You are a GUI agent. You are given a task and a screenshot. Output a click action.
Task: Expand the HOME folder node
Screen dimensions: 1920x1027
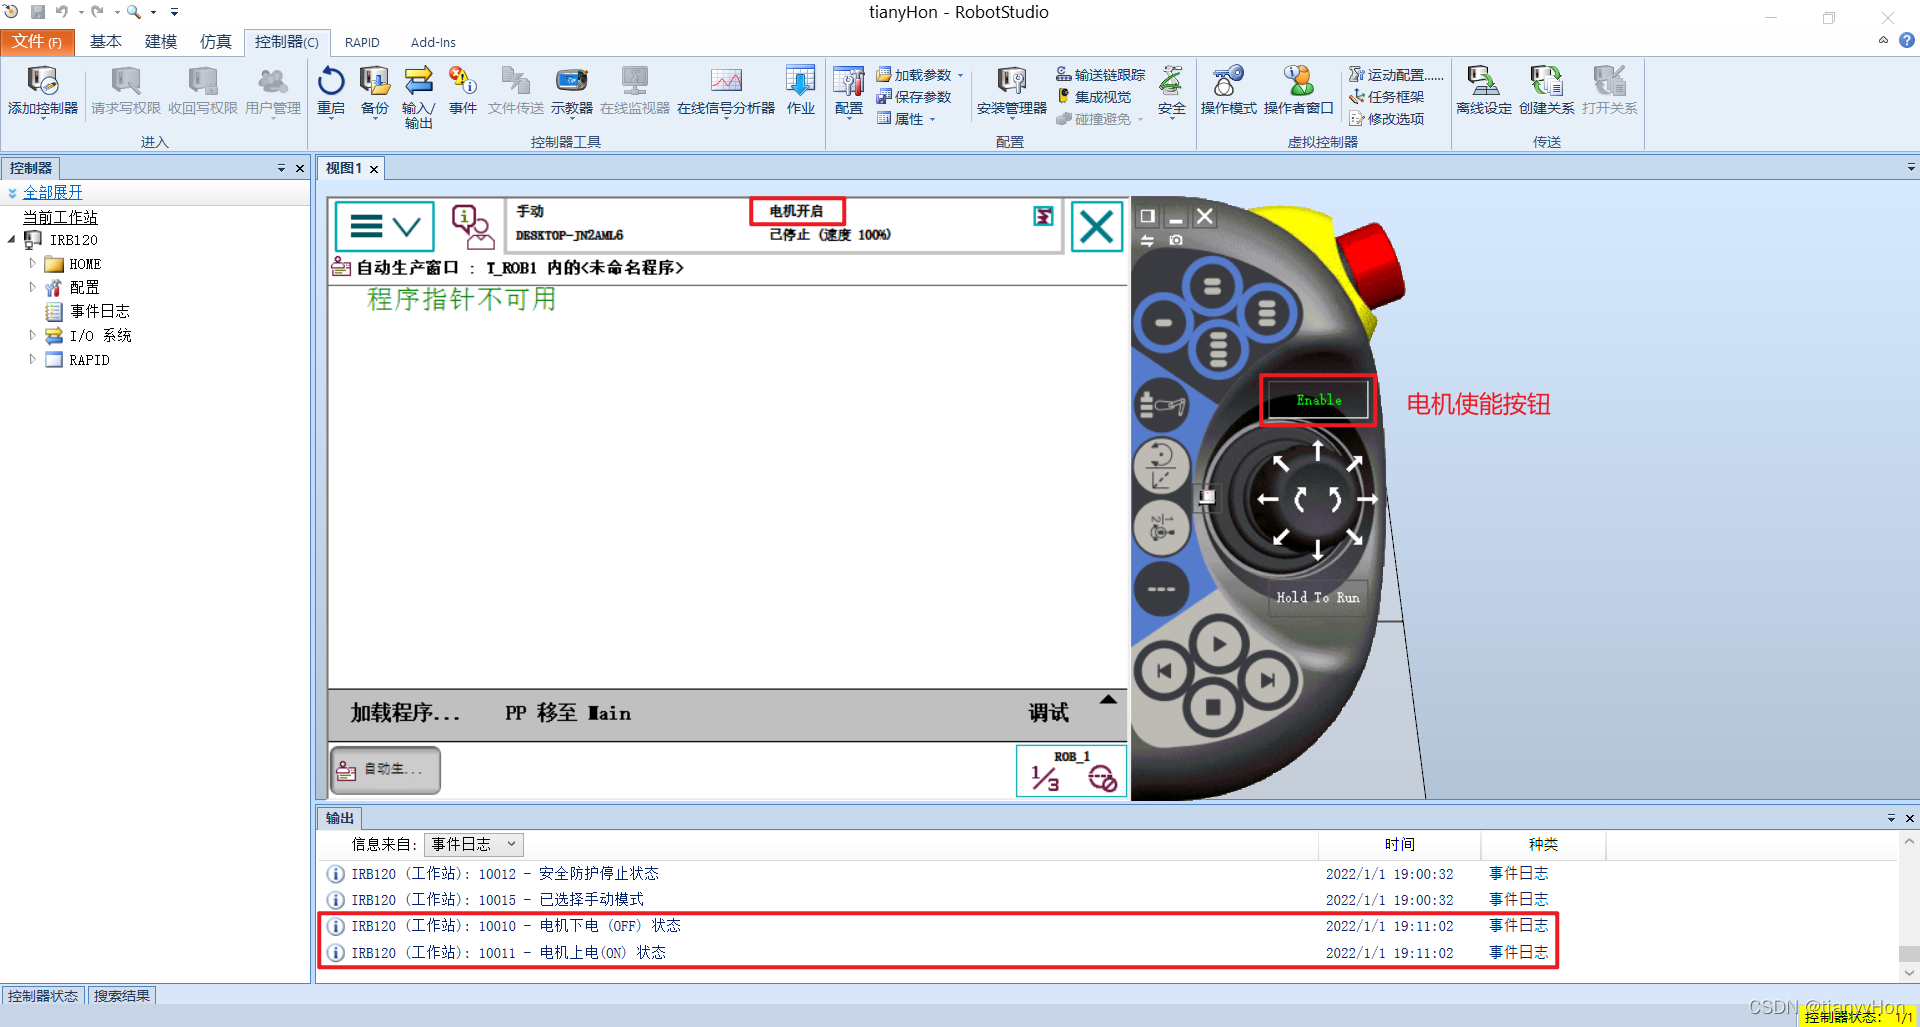[33, 264]
